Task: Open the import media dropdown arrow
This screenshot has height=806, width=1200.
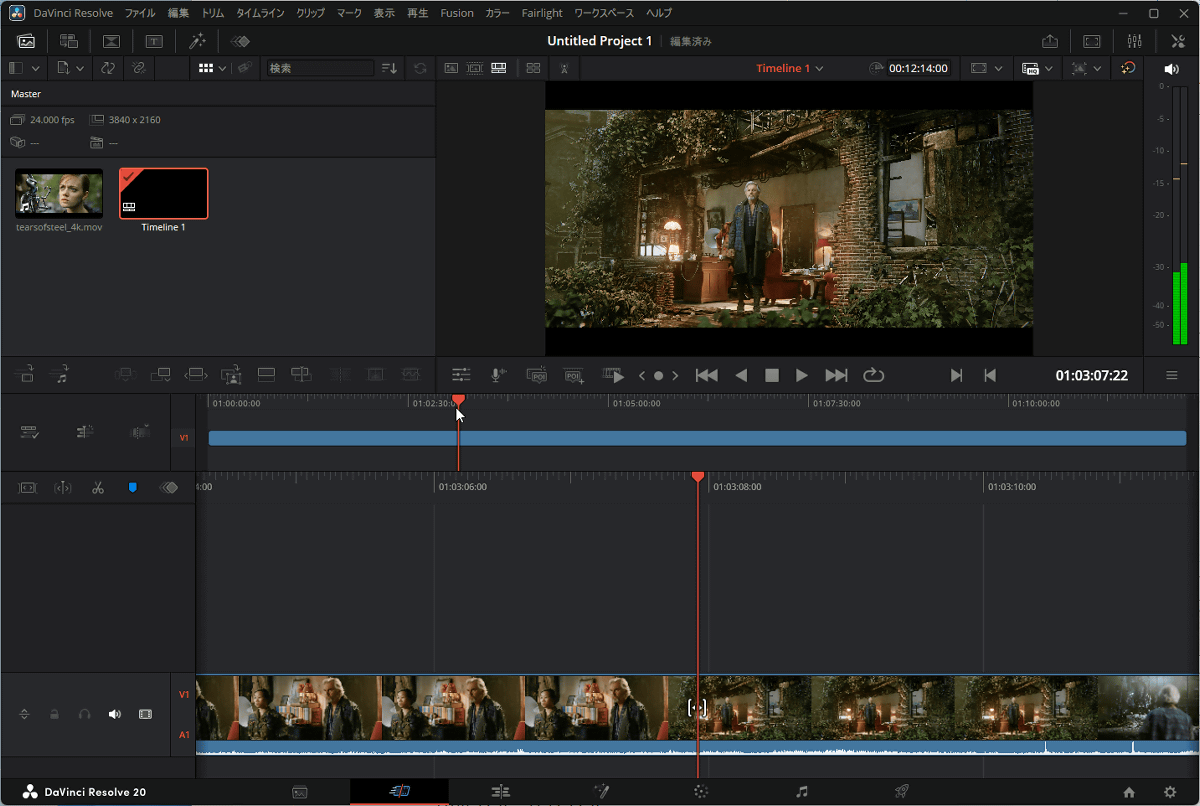Action: click(80, 68)
